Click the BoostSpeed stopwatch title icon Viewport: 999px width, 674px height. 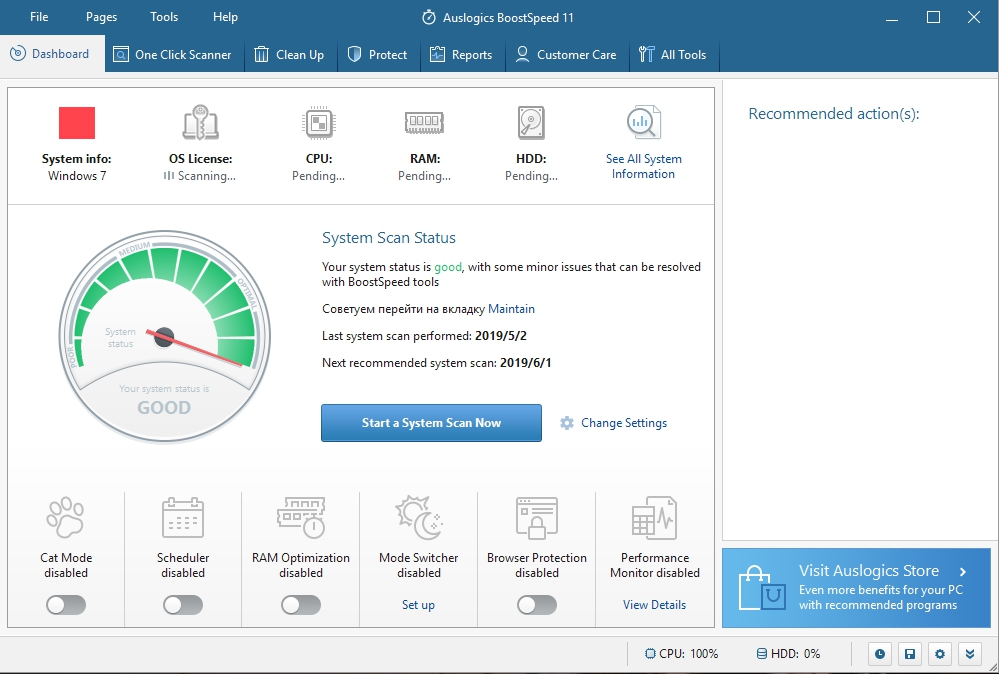[x=429, y=17]
